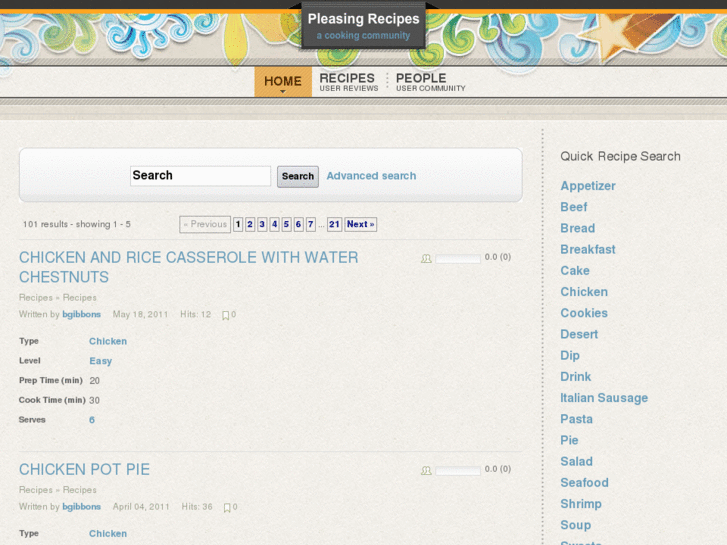Image resolution: width=727 pixels, height=545 pixels.
Task: Click the '101 results - showing 1 - 5' text
Action: (77, 224)
